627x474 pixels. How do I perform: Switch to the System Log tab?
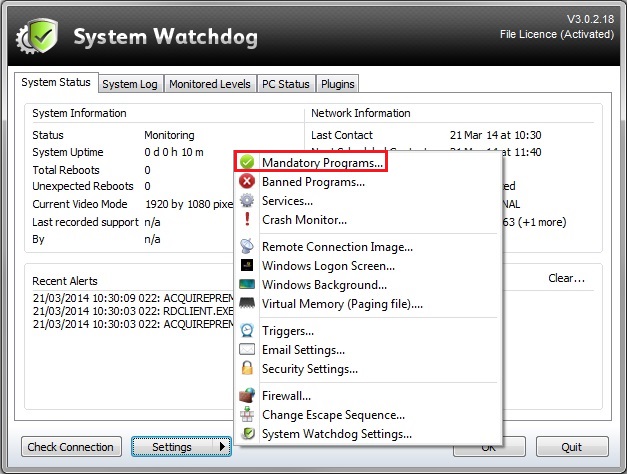pos(130,84)
